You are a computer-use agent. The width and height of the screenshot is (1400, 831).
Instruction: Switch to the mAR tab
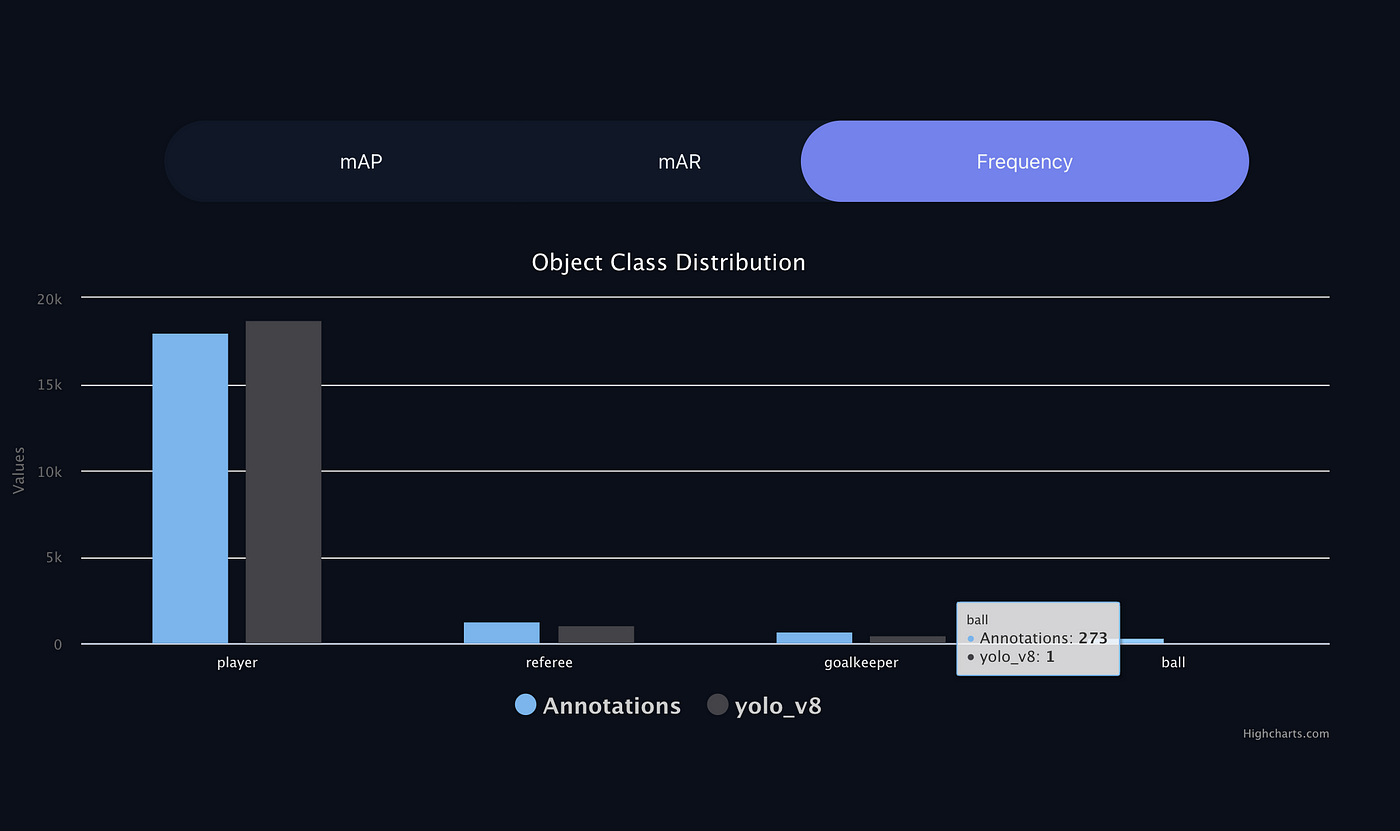pyautogui.click(x=680, y=162)
